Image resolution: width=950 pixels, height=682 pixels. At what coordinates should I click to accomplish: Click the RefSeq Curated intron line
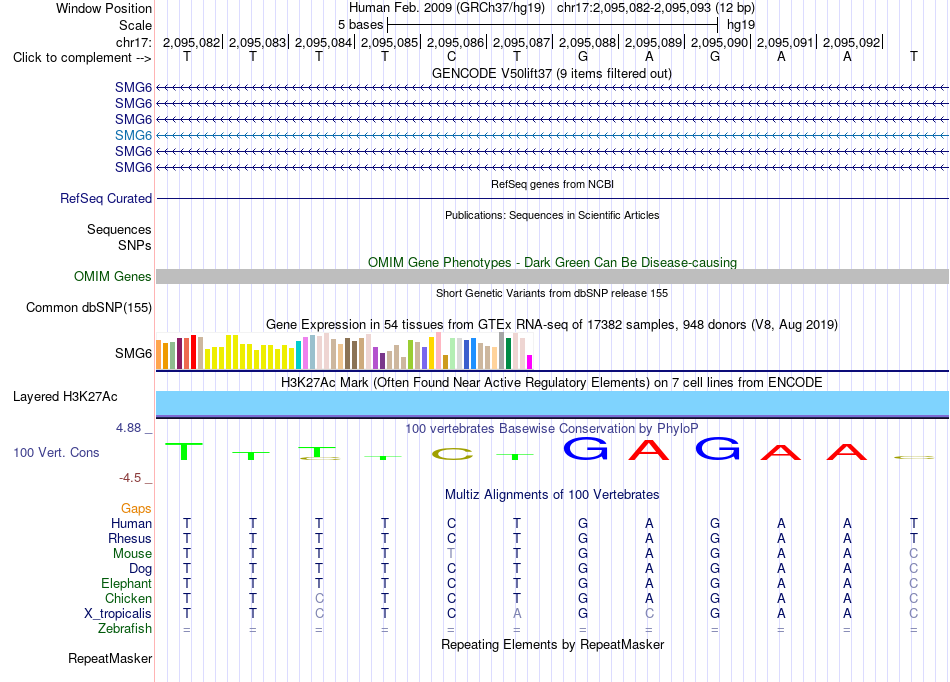pos(553,198)
